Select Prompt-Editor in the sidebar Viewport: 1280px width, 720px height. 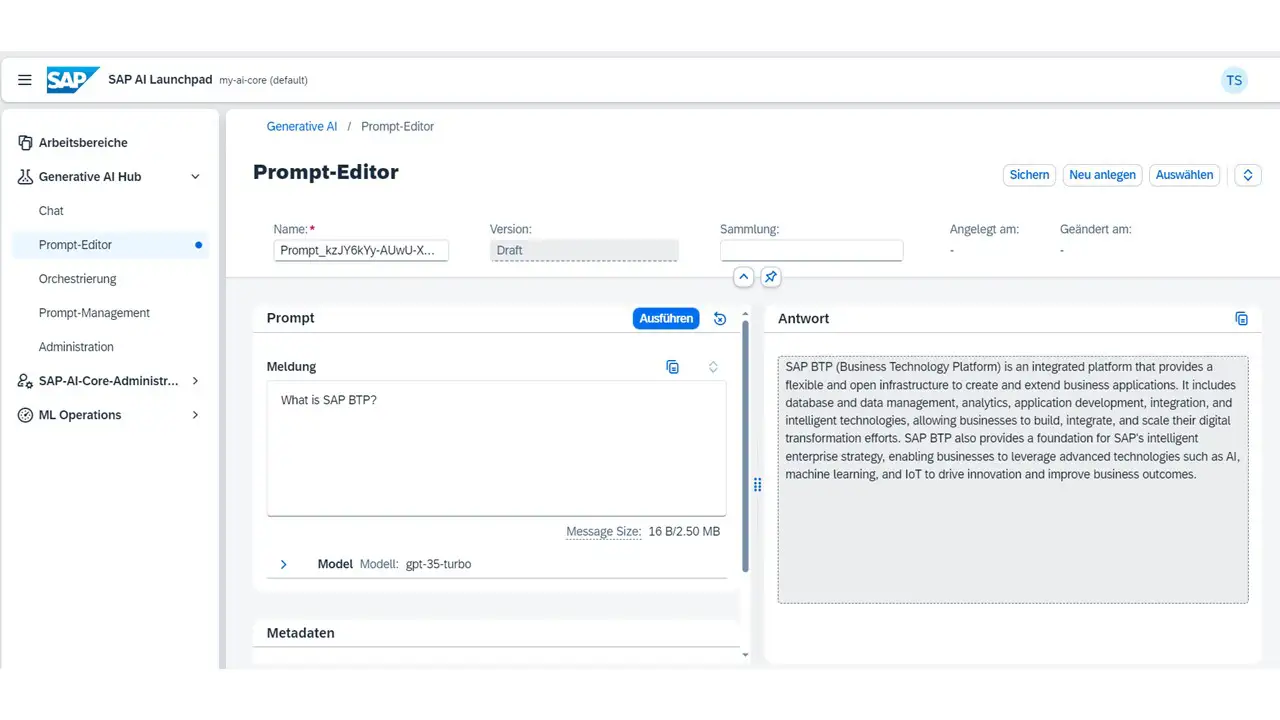110,245
